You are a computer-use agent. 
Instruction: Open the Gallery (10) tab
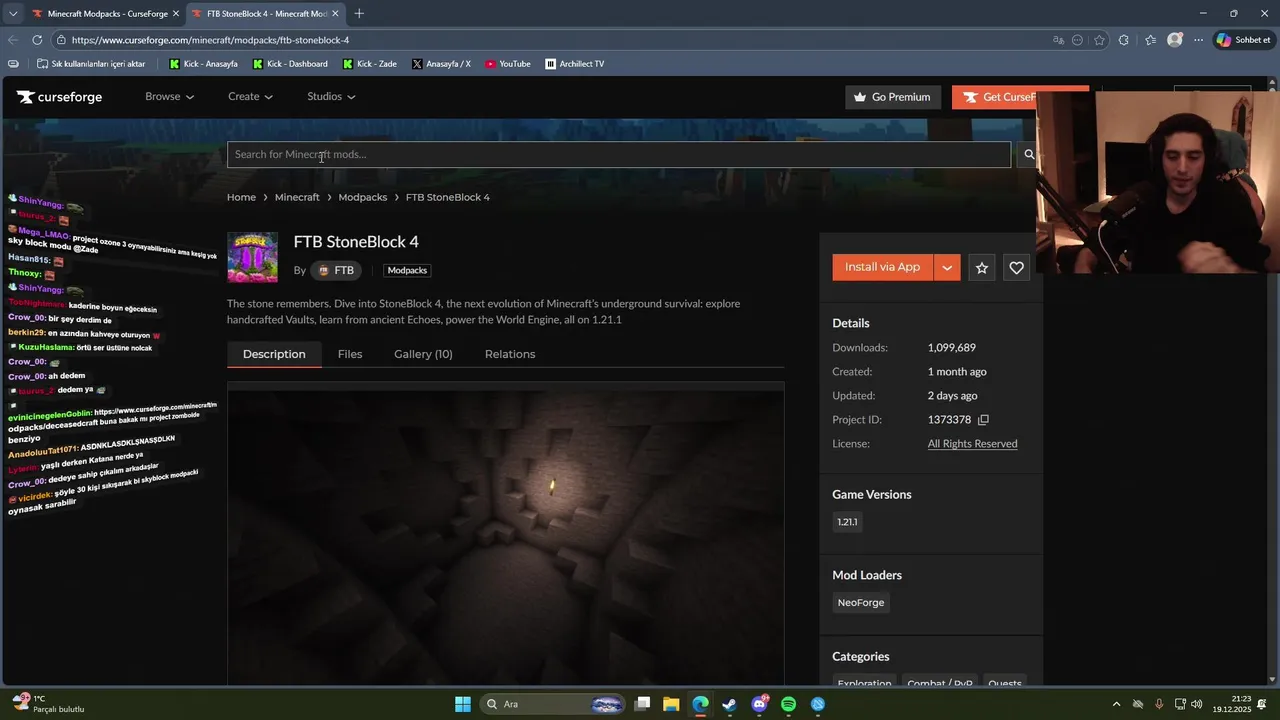[423, 354]
